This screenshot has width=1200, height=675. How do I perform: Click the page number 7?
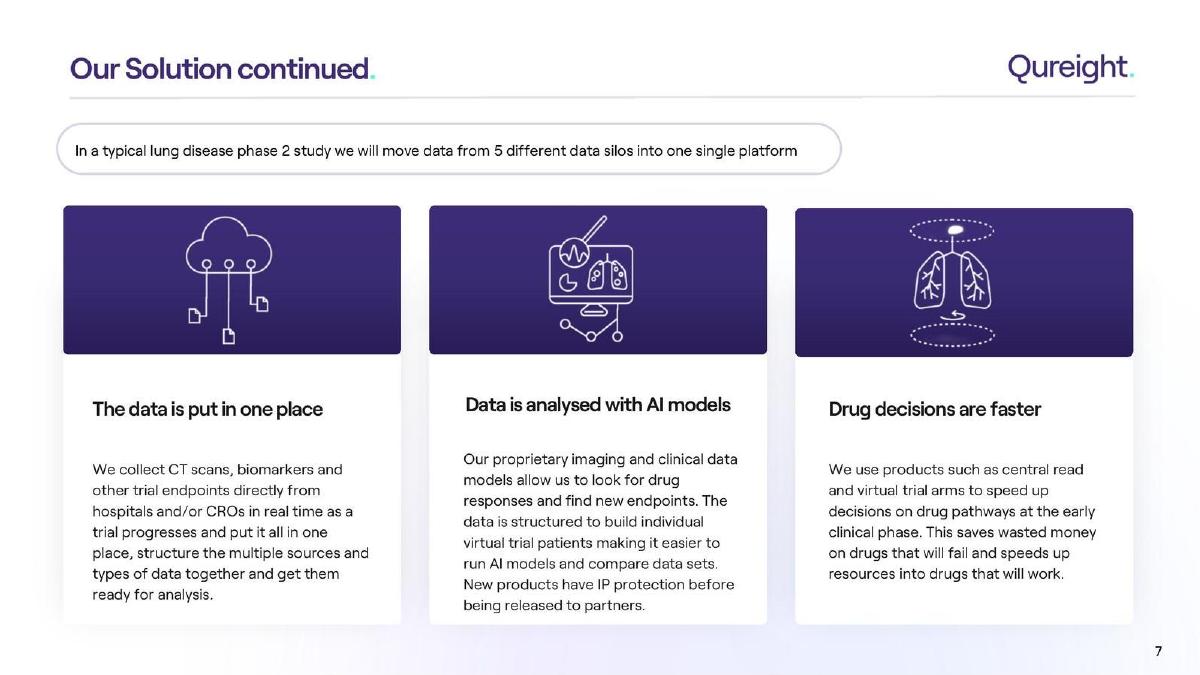[x=1159, y=651]
